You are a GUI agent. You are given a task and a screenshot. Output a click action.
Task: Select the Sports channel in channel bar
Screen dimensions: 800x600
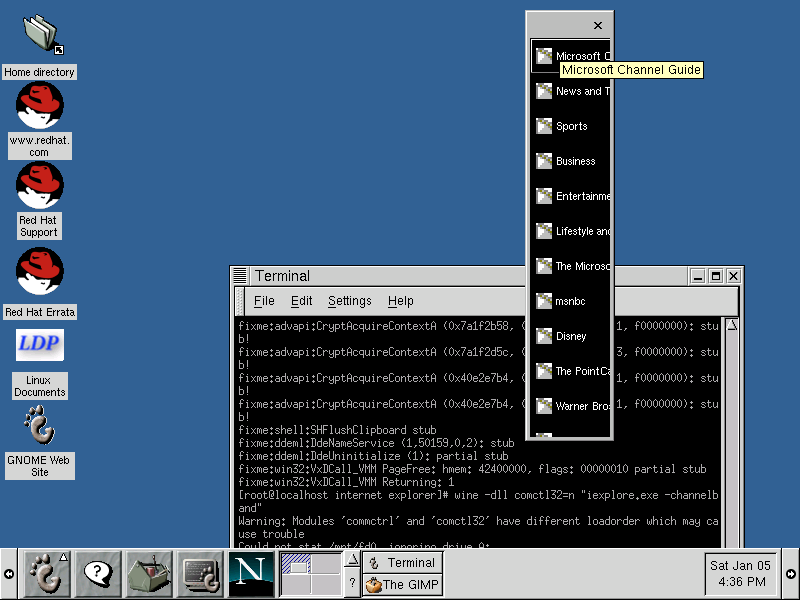570,126
